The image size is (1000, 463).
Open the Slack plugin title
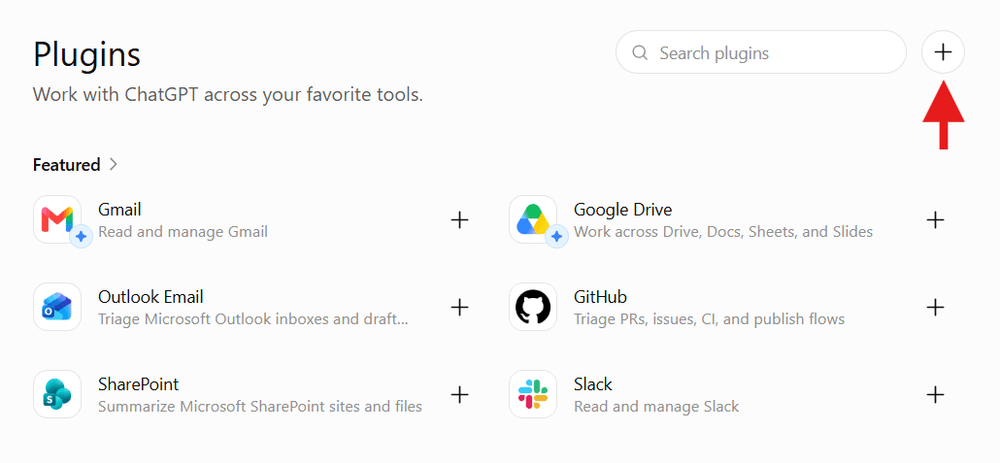(593, 384)
